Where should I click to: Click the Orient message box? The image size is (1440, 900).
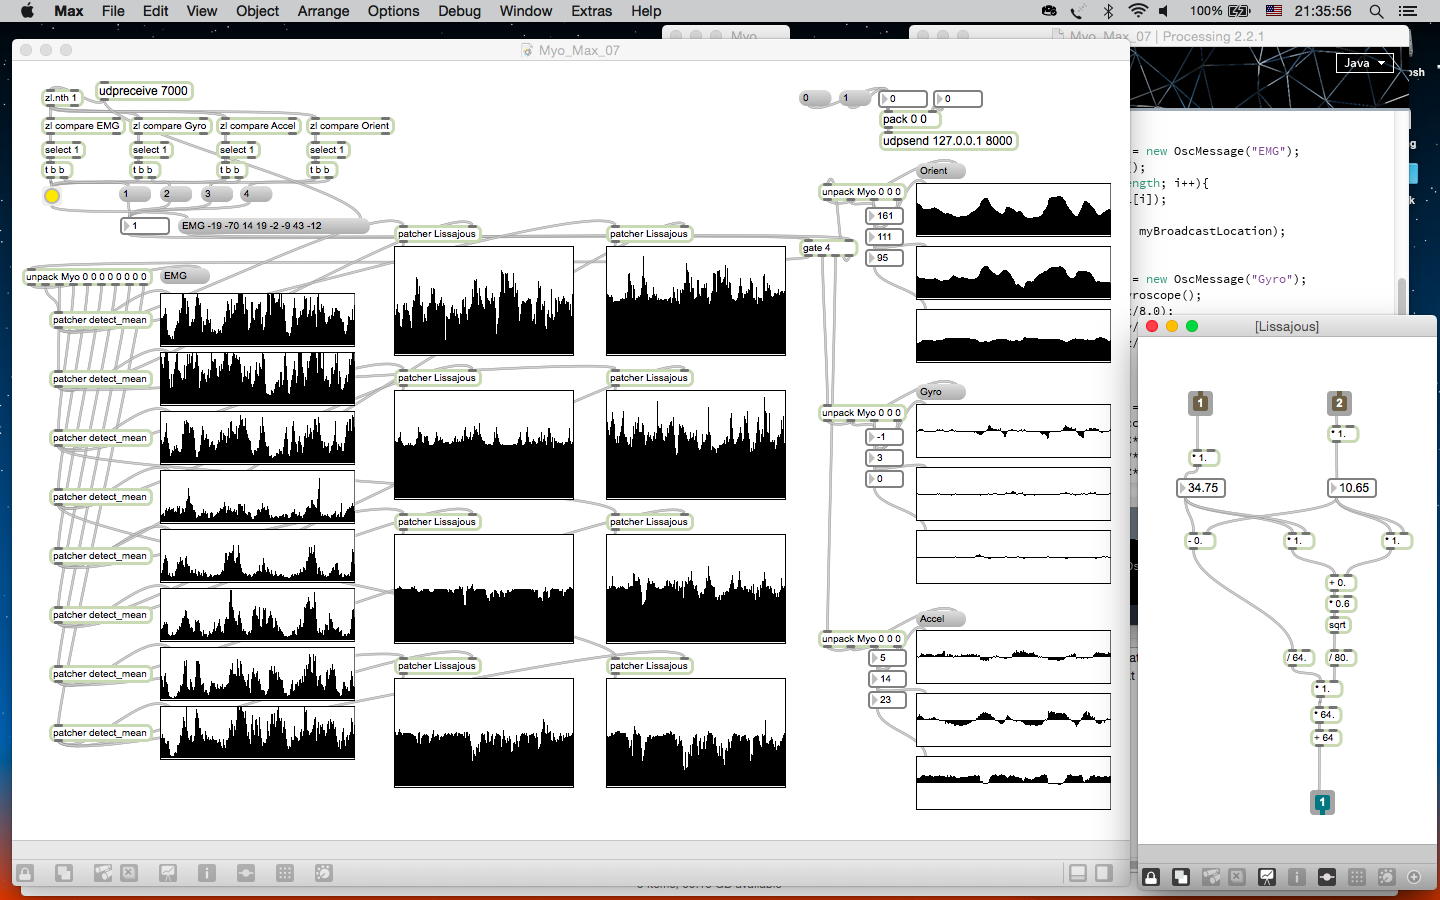[x=940, y=171]
